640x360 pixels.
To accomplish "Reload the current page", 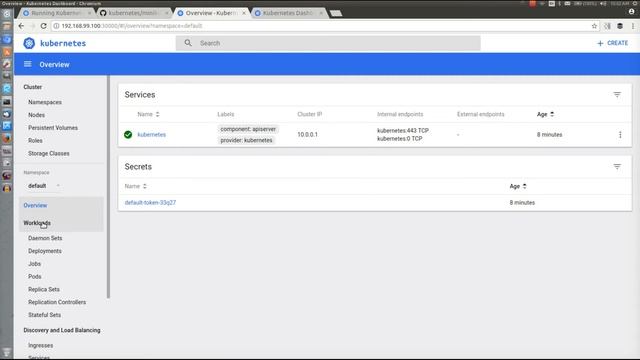I will click(x=43, y=26).
